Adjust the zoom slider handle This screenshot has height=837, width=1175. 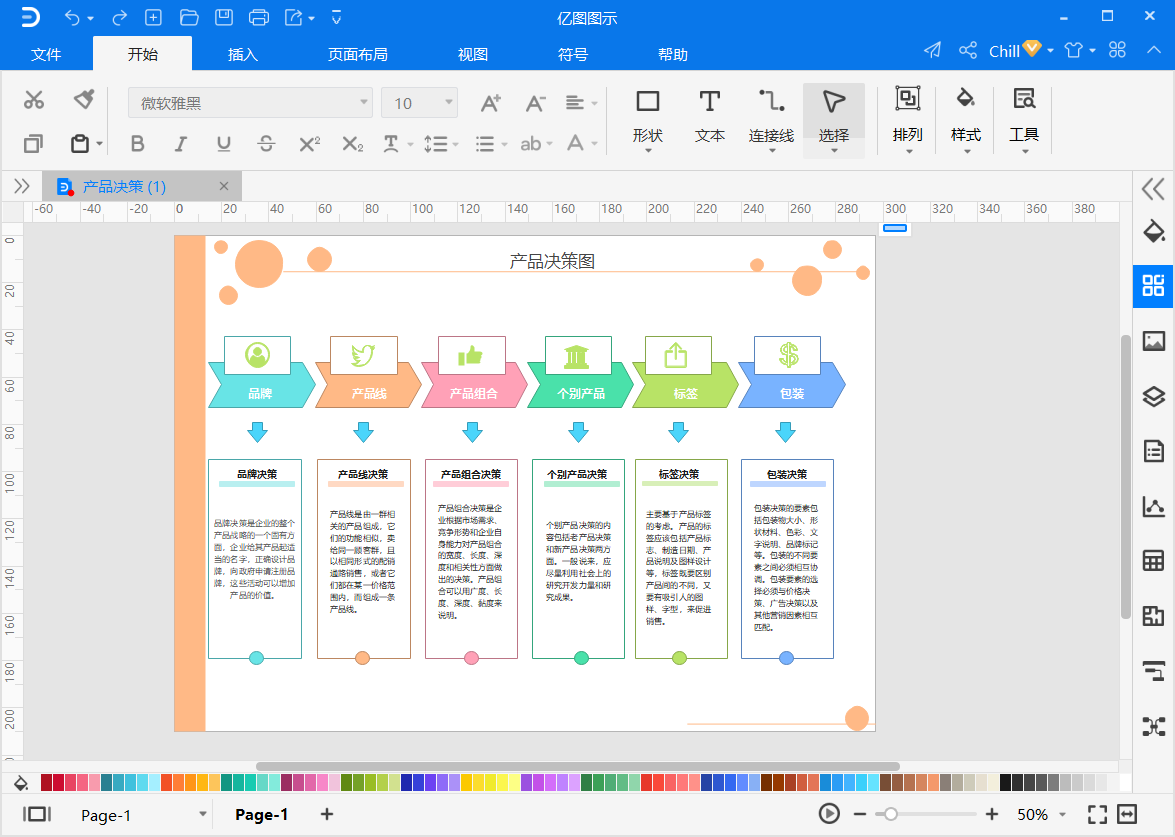(x=890, y=814)
